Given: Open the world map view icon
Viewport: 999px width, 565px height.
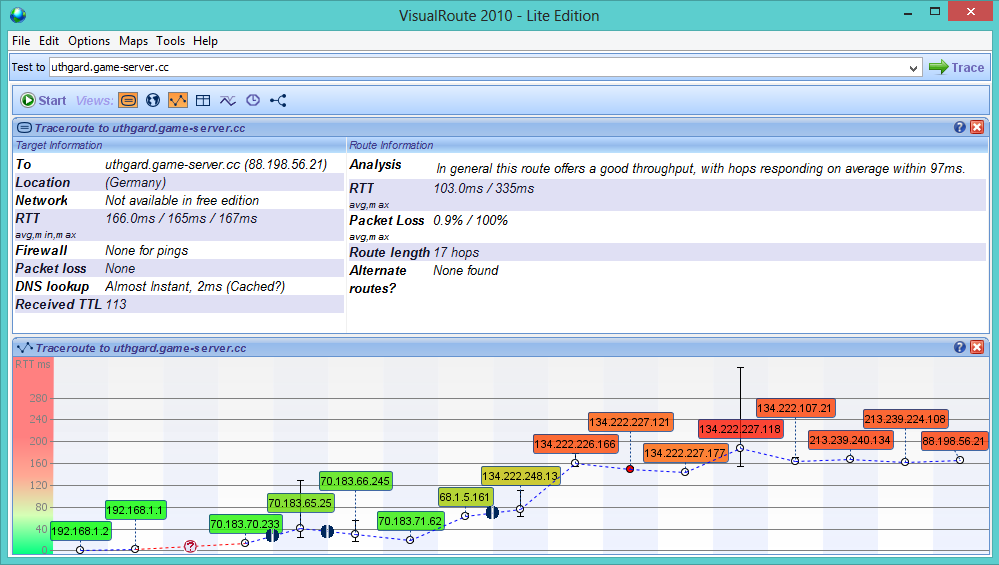Looking at the screenshot, I should [153, 100].
